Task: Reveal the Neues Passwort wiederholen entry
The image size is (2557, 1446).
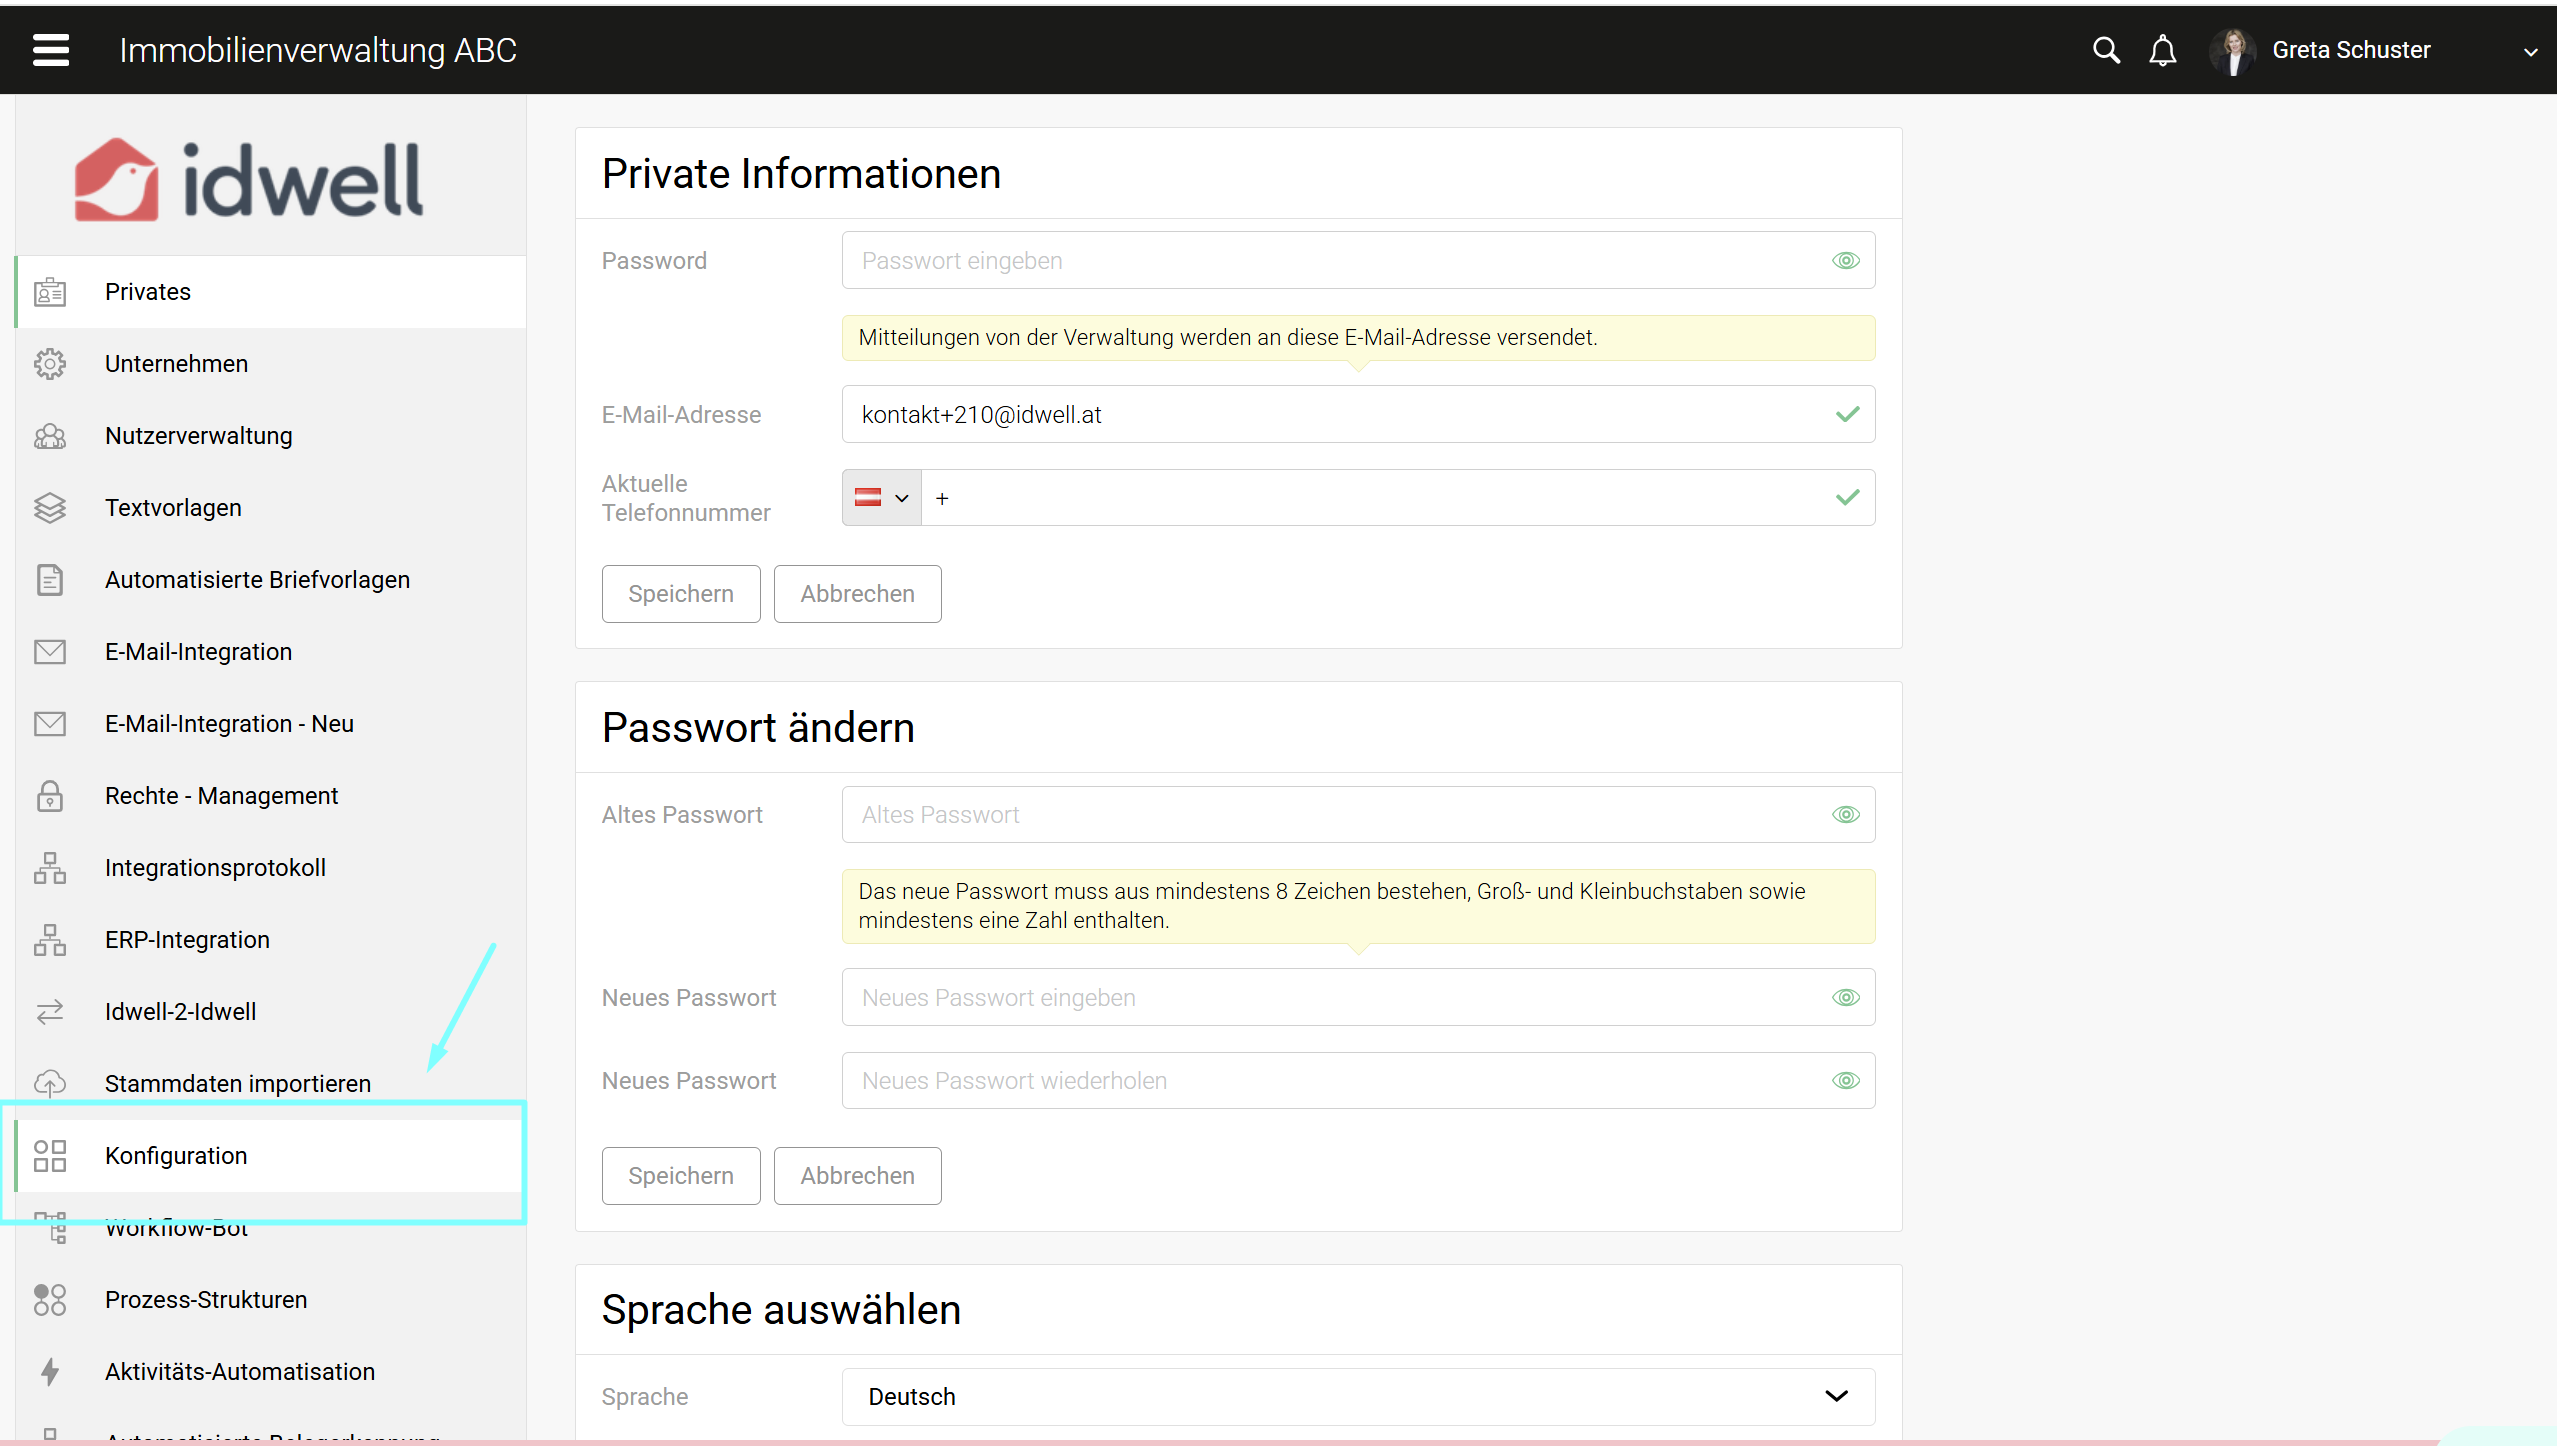Action: 1845,1081
